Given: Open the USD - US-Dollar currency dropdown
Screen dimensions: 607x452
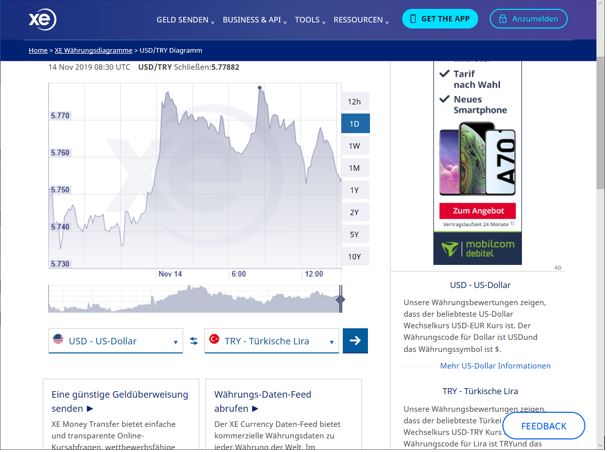Looking at the screenshot, I should tap(115, 341).
